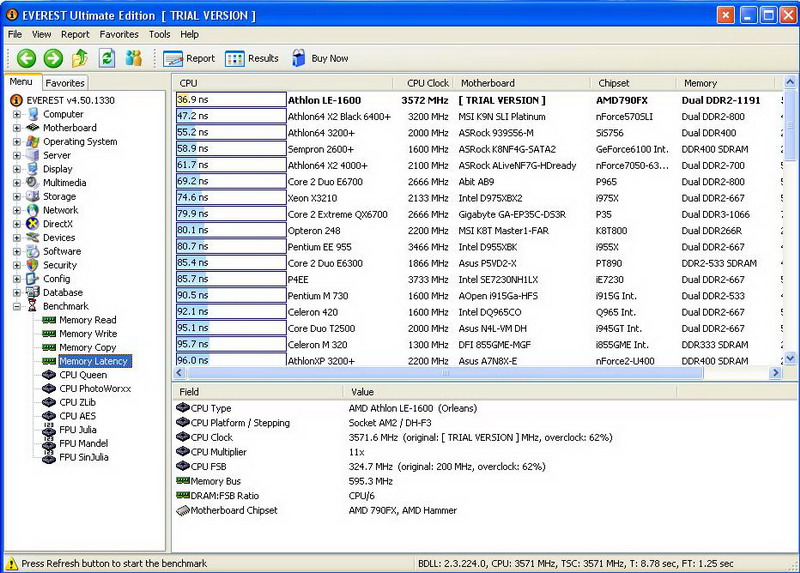Select the Memory Write benchmark icon
This screenshot has width=800, height=573.
click(49, 334)
